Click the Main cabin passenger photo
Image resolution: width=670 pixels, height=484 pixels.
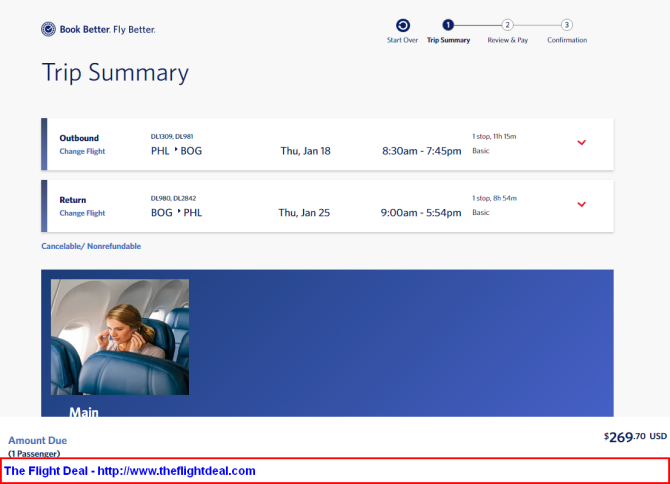click(120, 337)
